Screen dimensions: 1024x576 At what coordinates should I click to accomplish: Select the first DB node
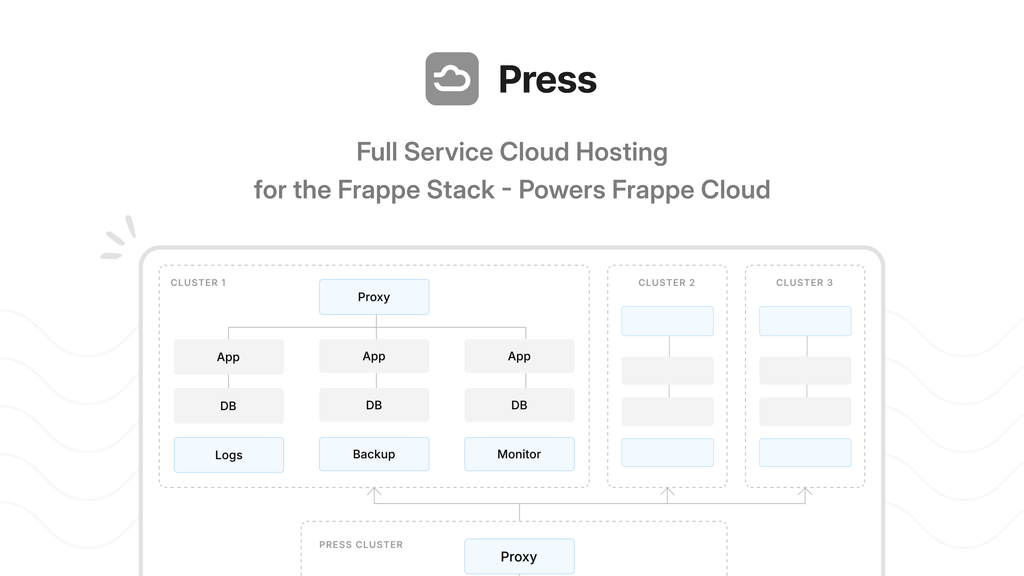pos(228,405)
